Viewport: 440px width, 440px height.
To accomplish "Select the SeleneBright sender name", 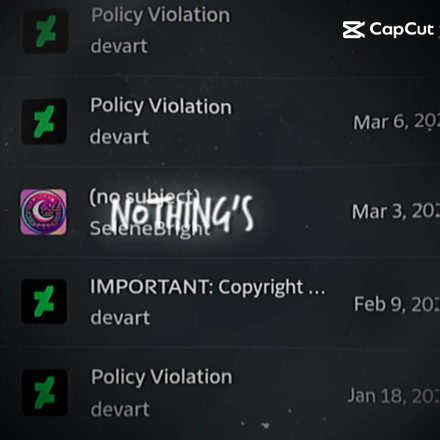I will pyautogui.click(x=150, y=229).
